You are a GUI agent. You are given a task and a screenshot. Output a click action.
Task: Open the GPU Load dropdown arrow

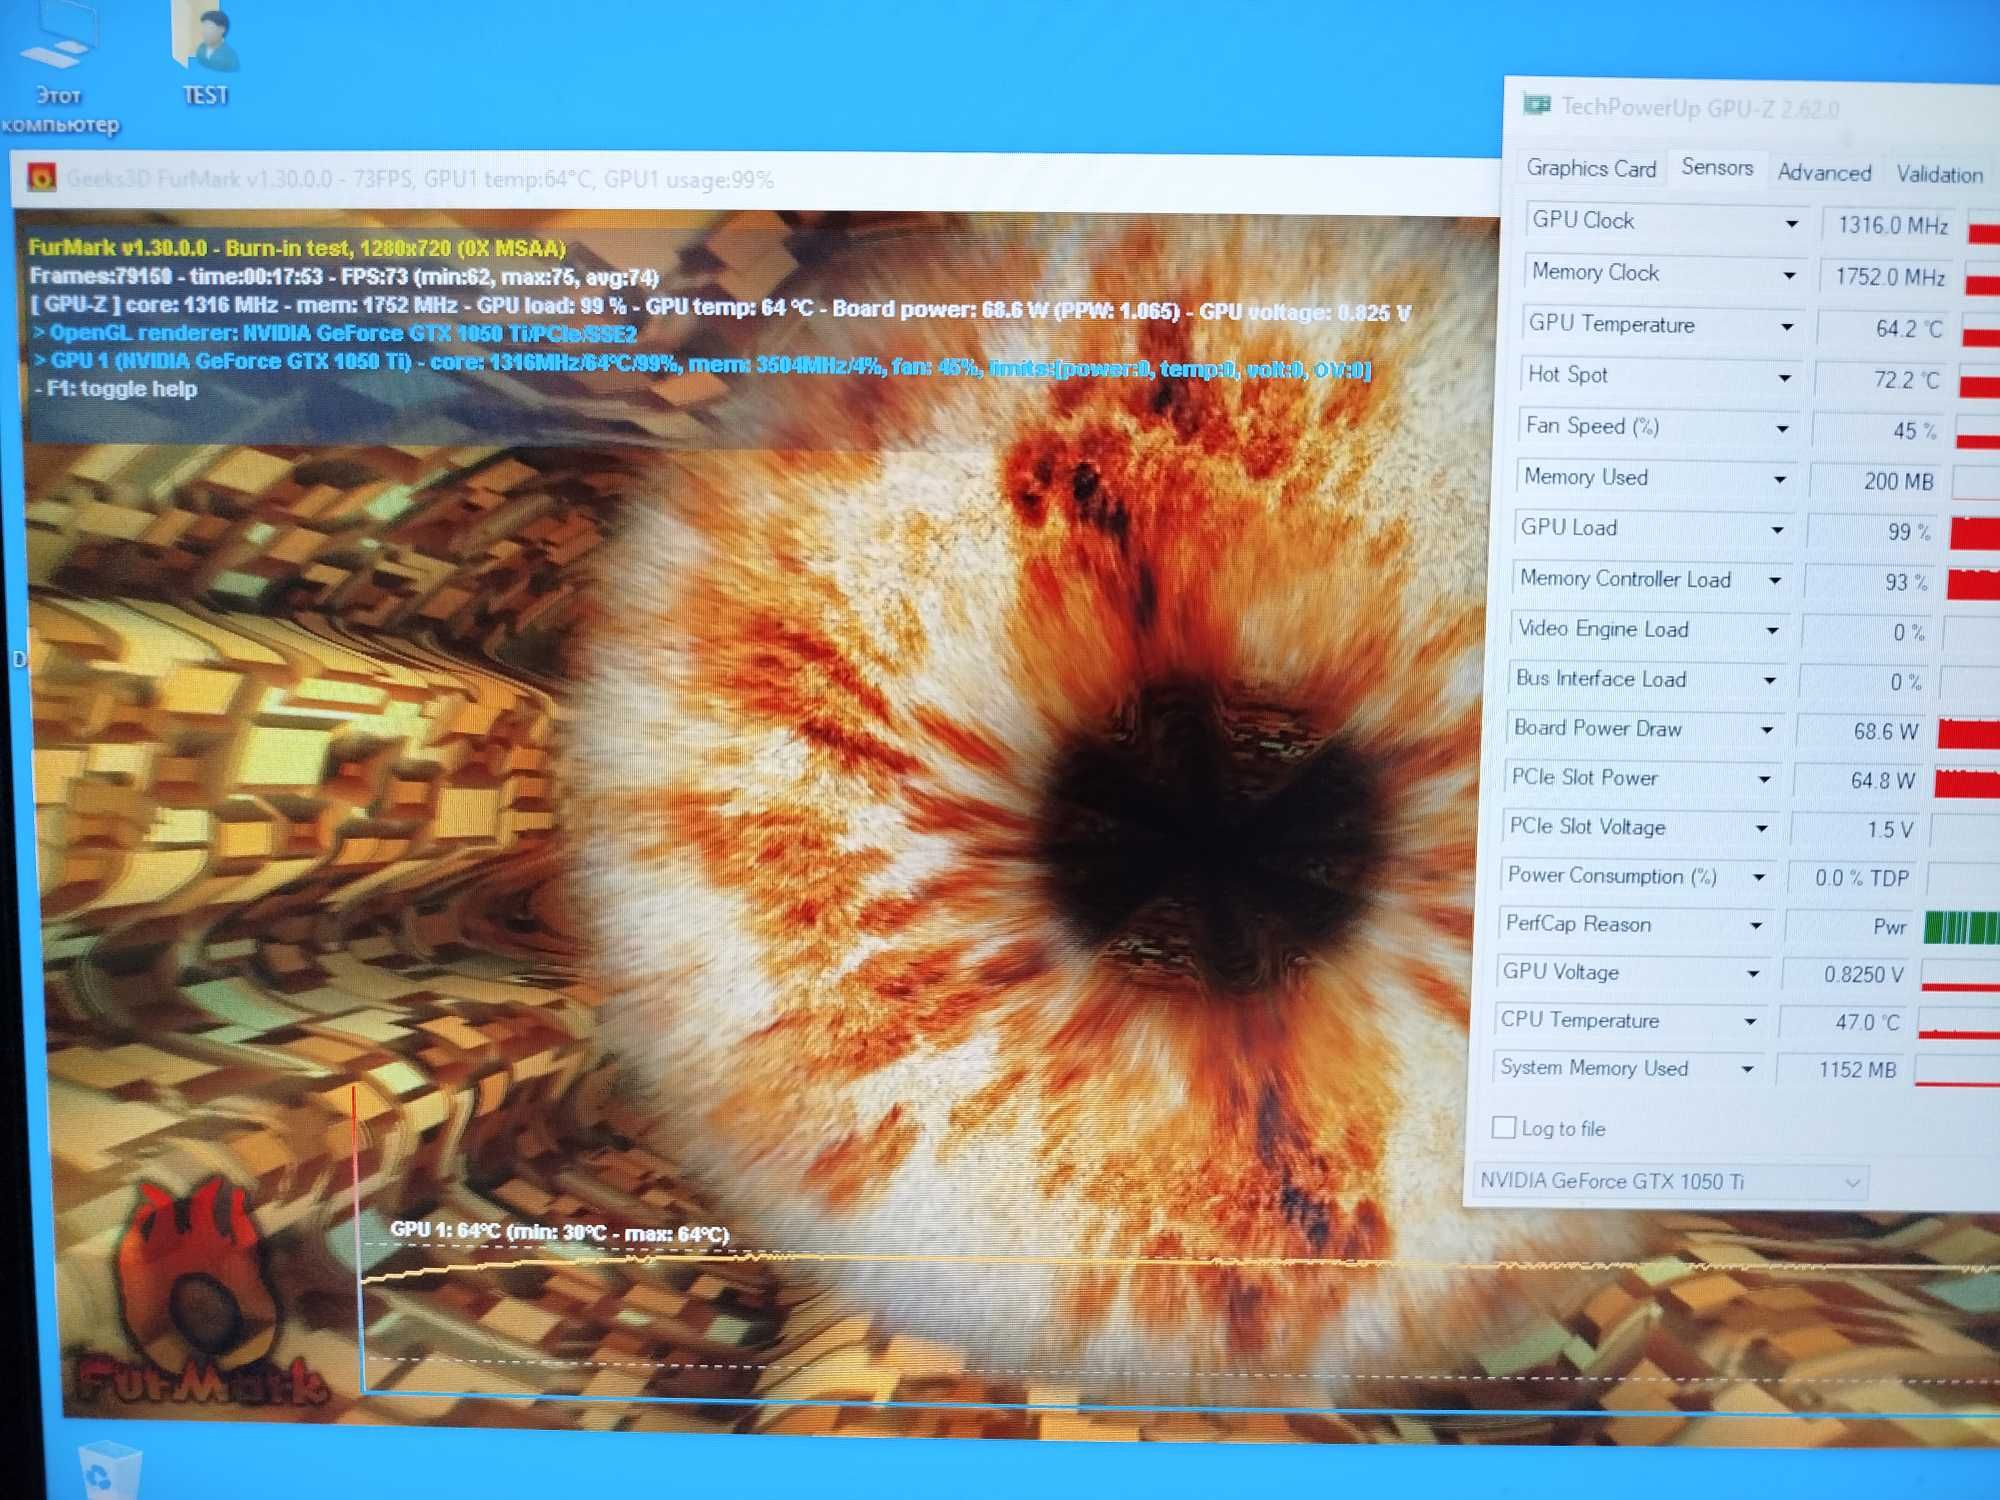1777,530
